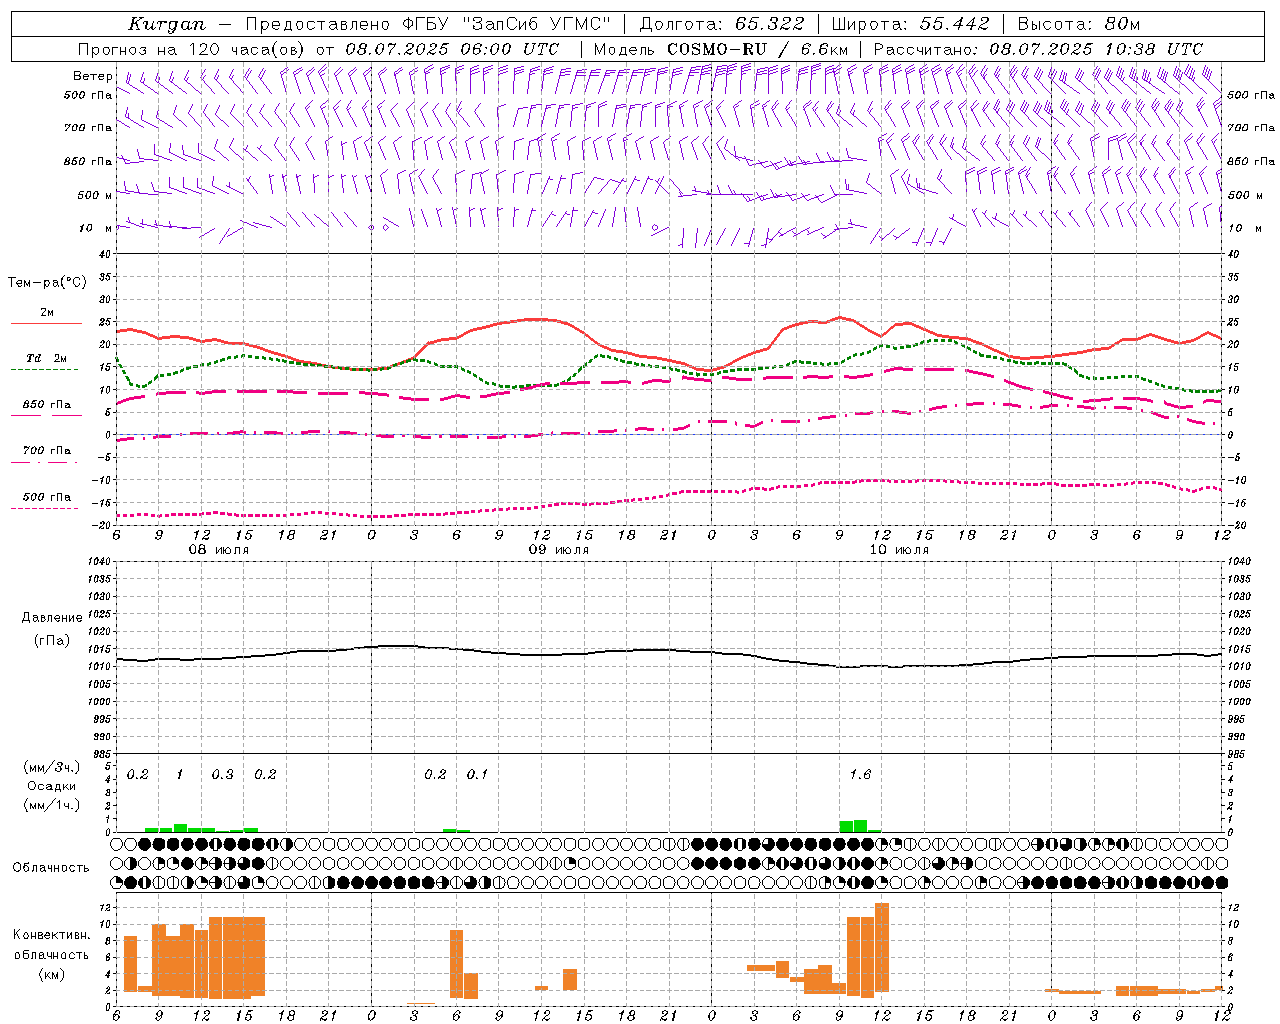Click the "Прогноз на 120 часа(ов)" text

tap(193, 49)
